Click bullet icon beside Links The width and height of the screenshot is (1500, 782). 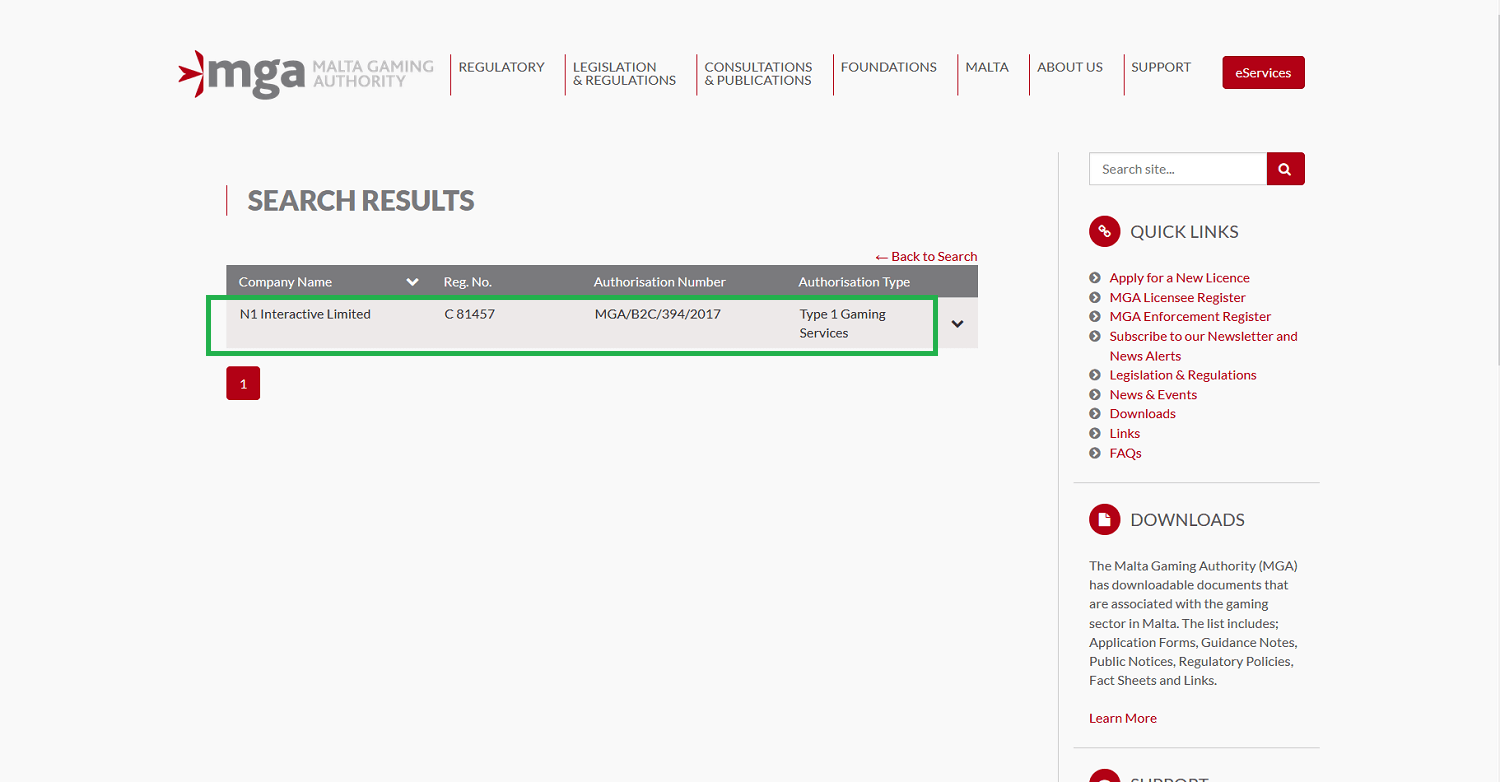point(1095,433)
